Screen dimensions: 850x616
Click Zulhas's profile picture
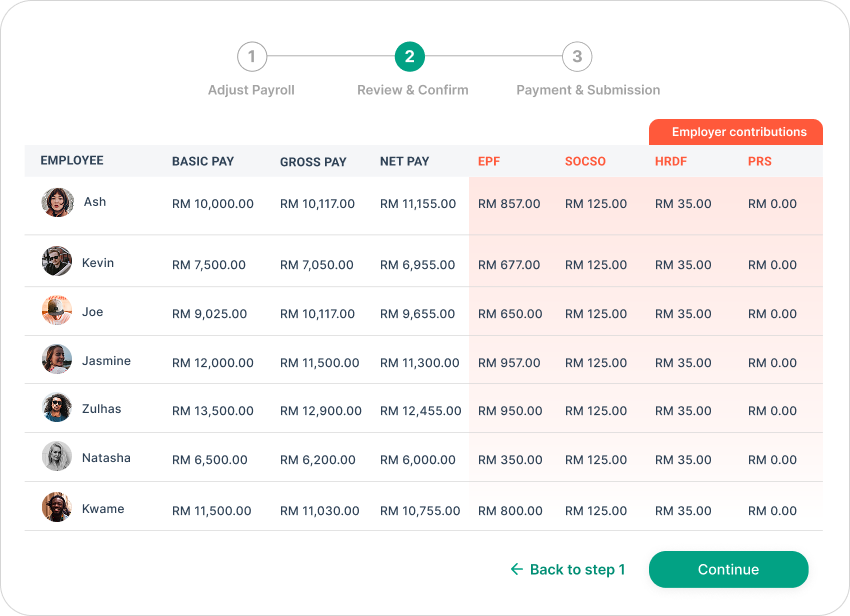point(57,408)
